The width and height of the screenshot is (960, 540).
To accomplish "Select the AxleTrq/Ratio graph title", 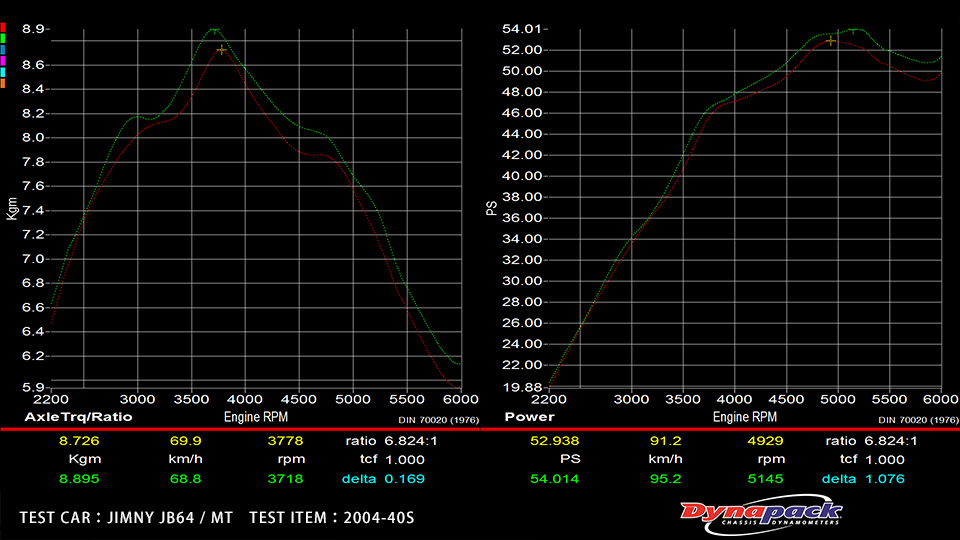I will (78, 416).
